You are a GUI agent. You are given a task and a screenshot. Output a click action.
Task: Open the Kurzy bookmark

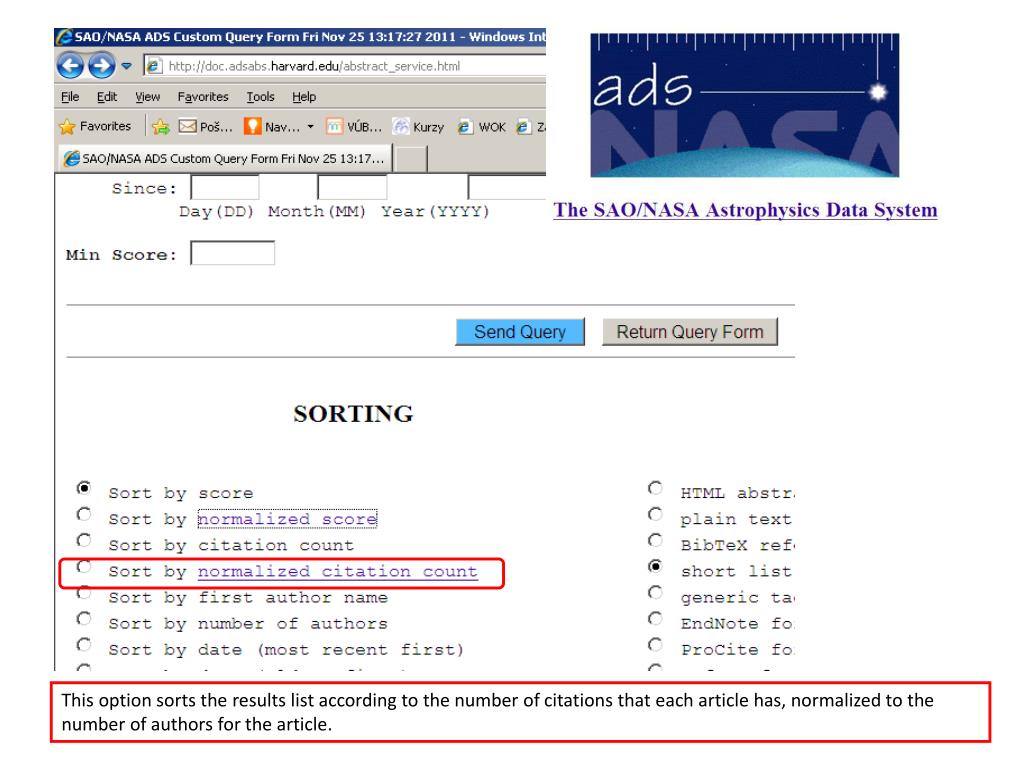click(x=418, y=127)
